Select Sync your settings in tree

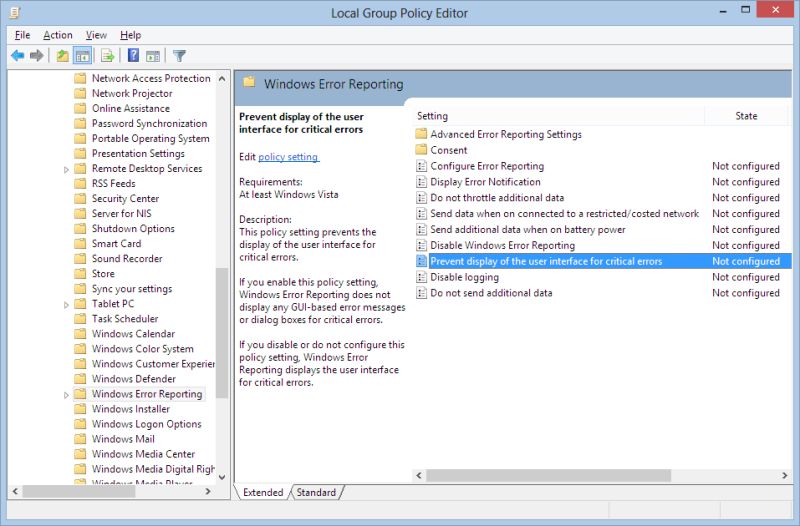132,289
